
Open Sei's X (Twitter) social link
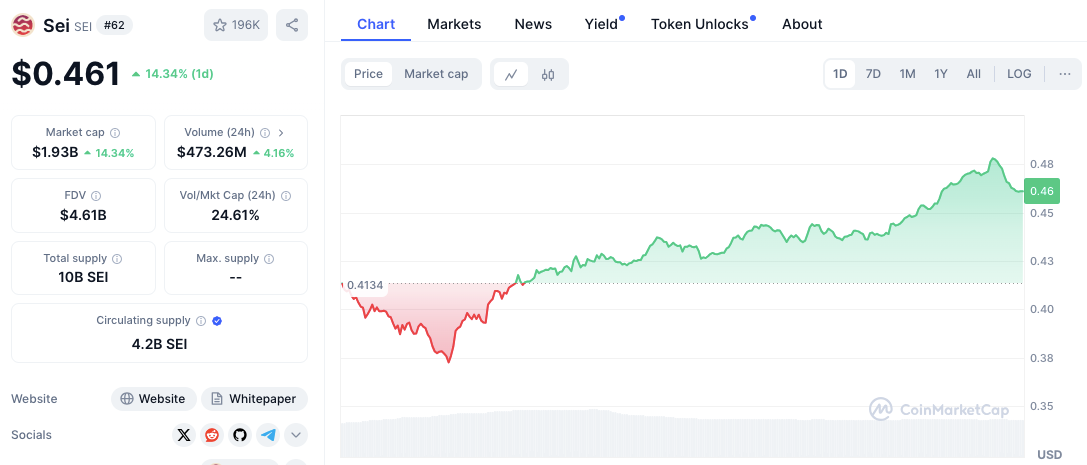click(184, 435)
